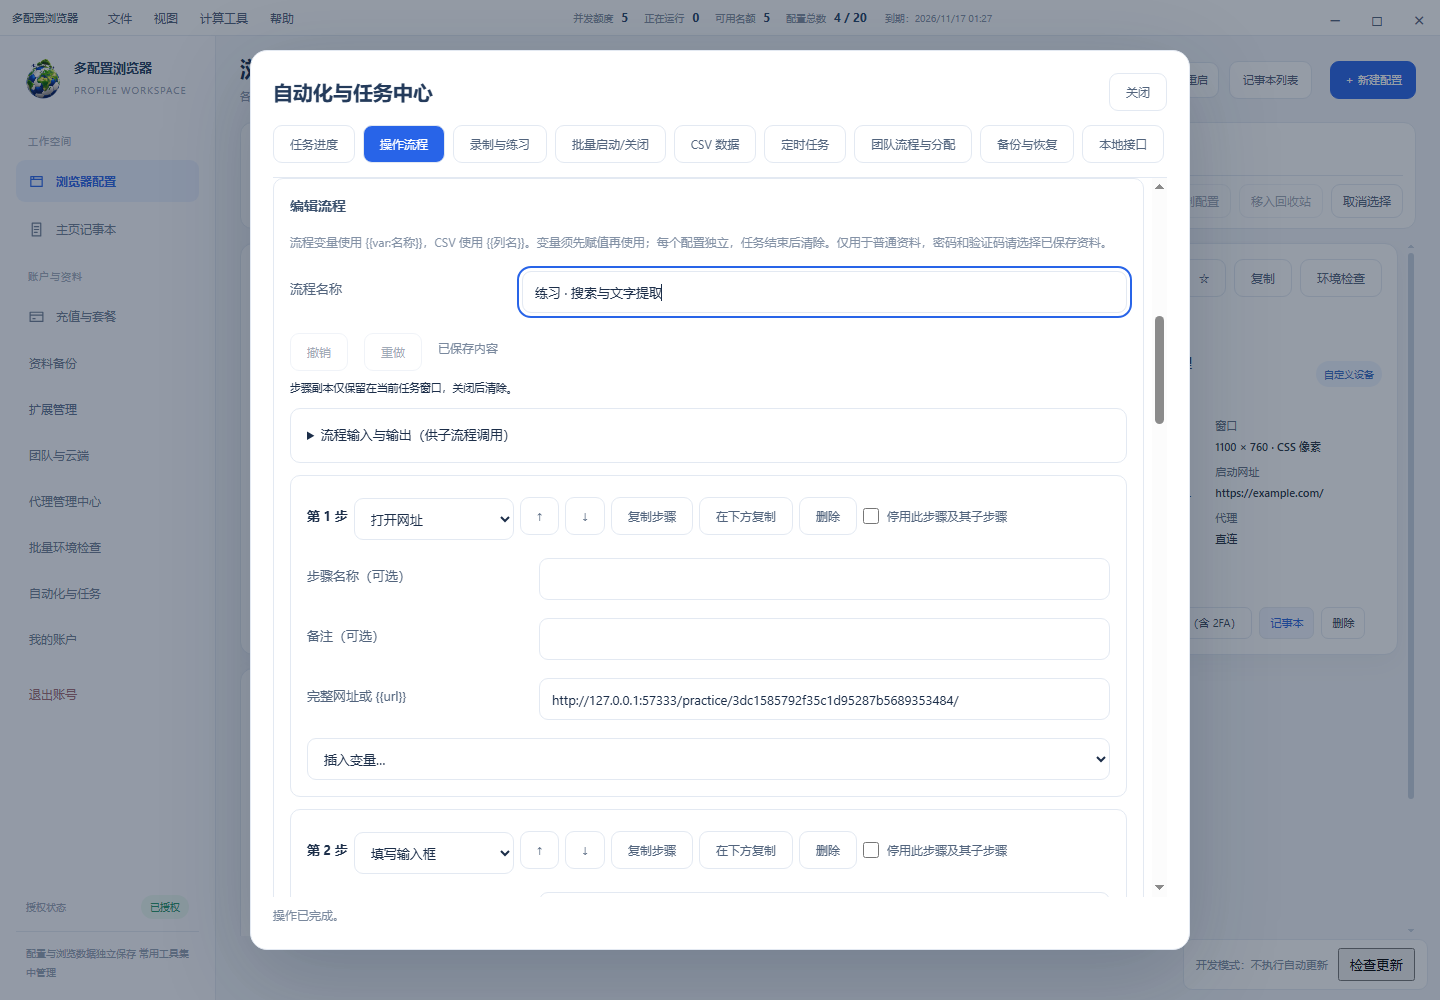Click the star favorite button in background window
Screen dimensions: 1440x1000
click(x=1204, y=279)
